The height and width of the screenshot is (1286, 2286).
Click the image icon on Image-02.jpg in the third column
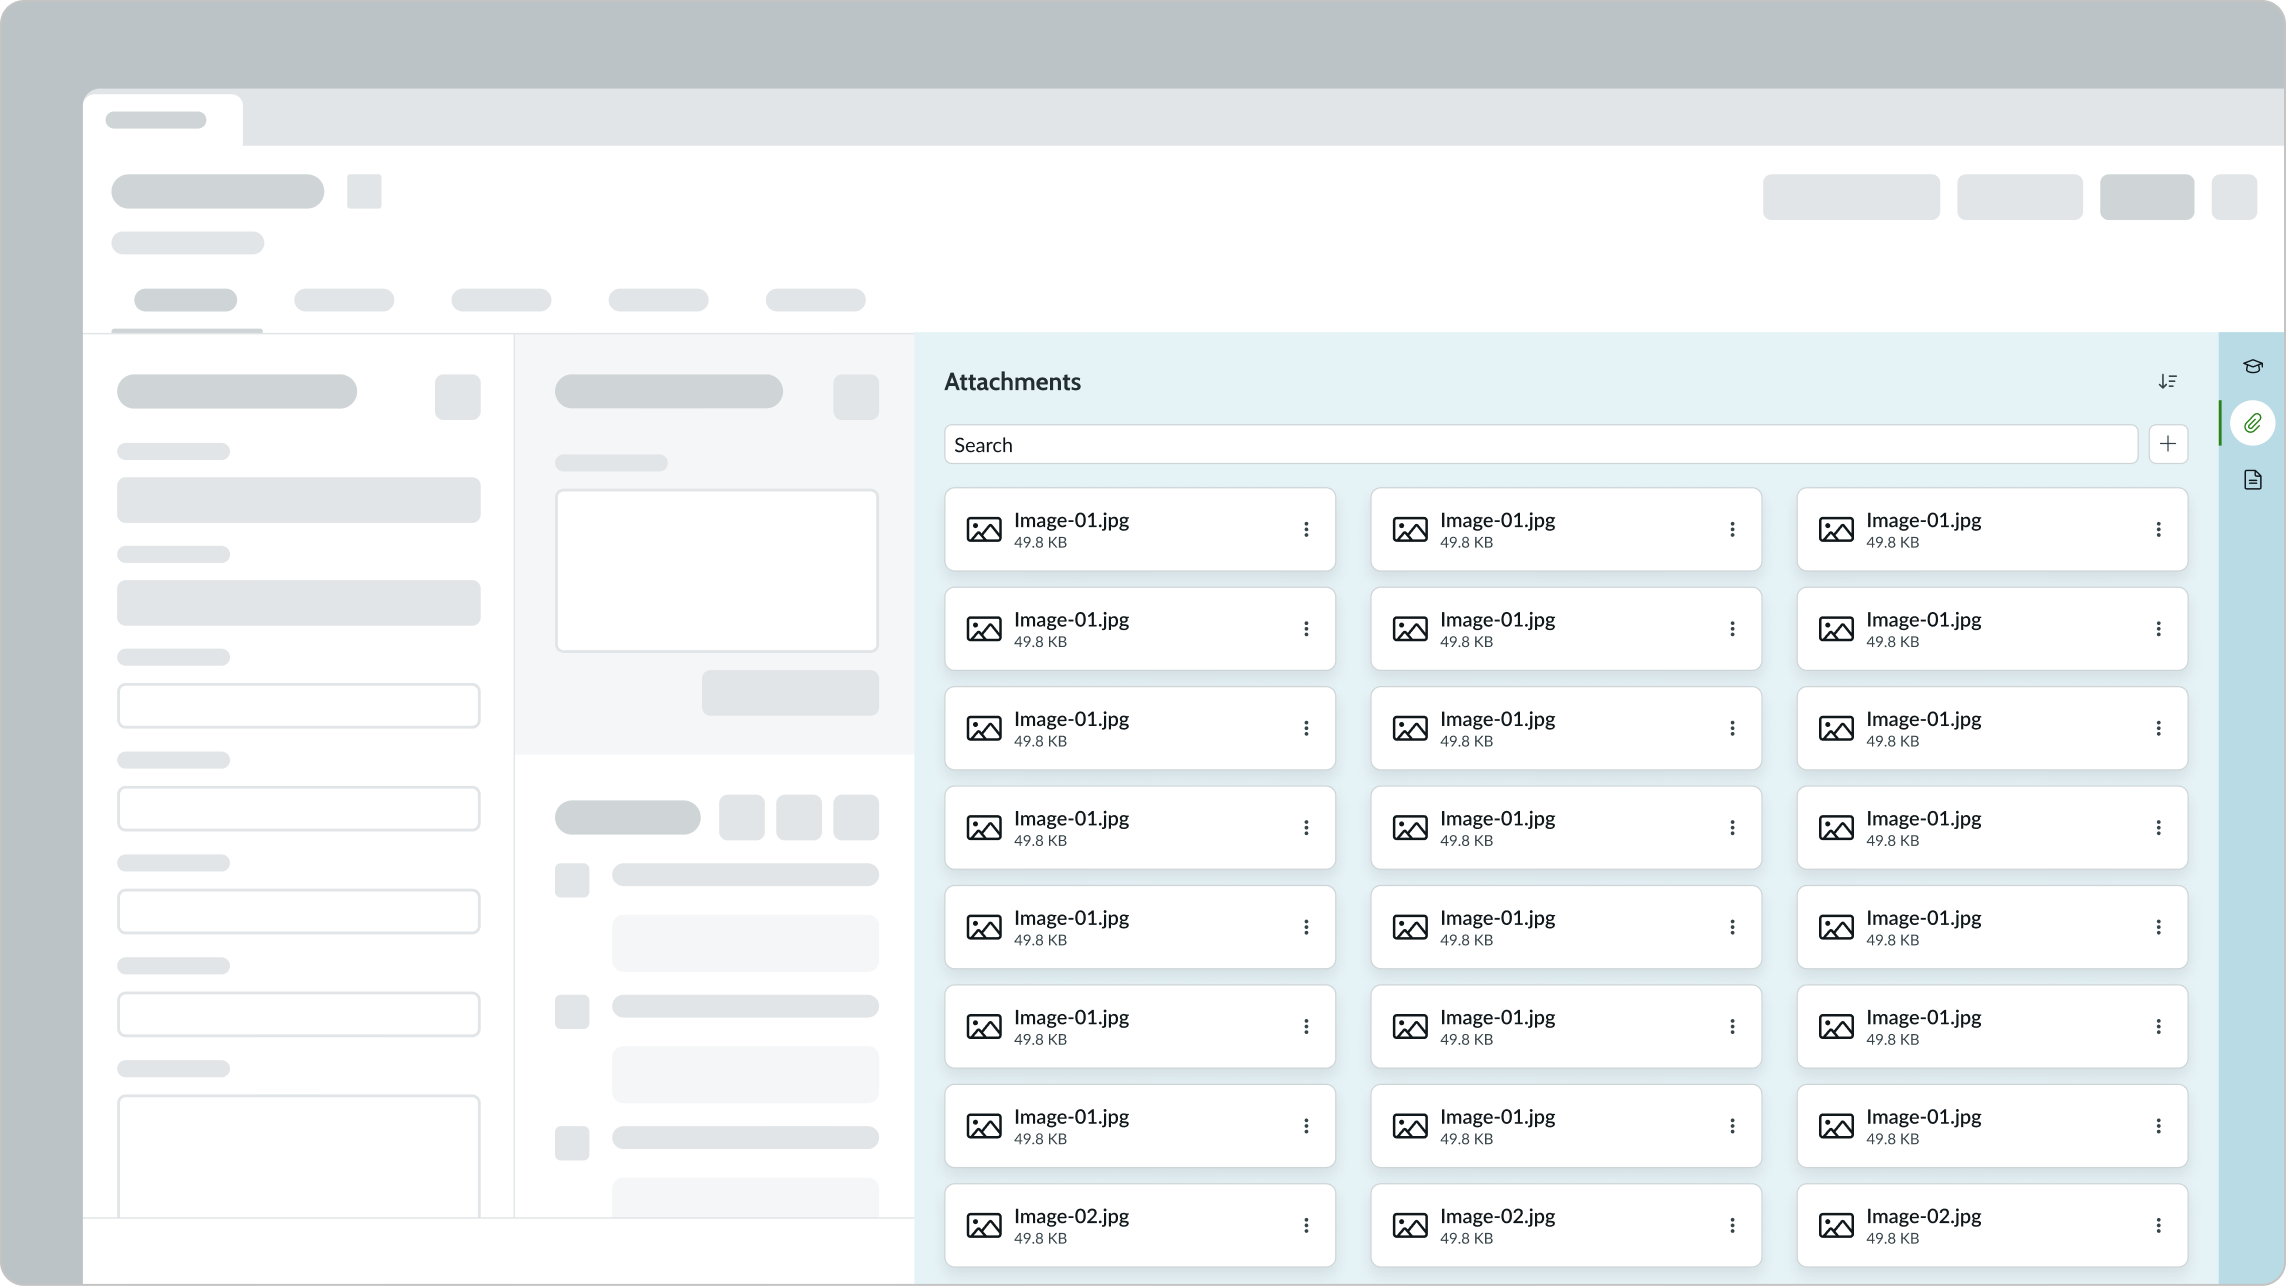[x=1837, y=1225]
